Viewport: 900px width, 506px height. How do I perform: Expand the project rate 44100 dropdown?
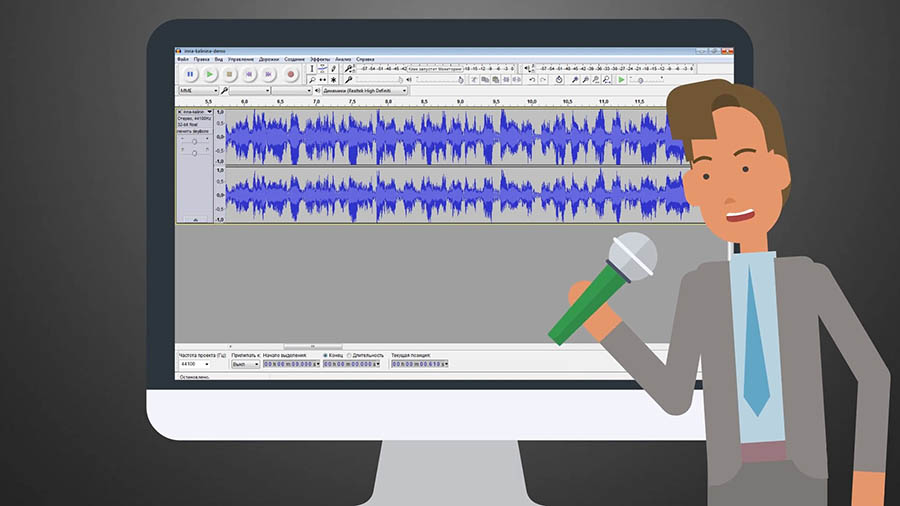pyautogui.click(x=207, y=364)
